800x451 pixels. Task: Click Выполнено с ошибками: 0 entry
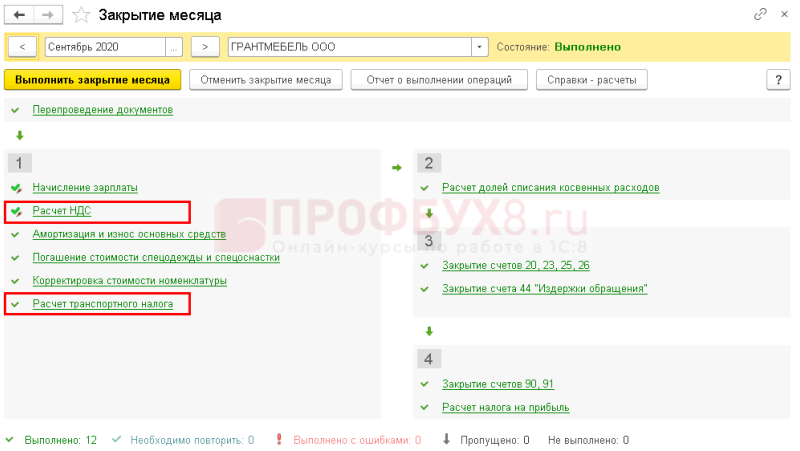click(357, 440)
